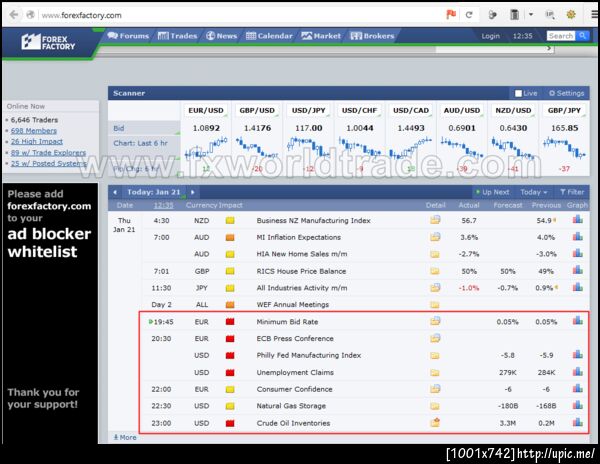600x464 pixels.
Task: Click the browser back arrow
Action: (14, 15)
